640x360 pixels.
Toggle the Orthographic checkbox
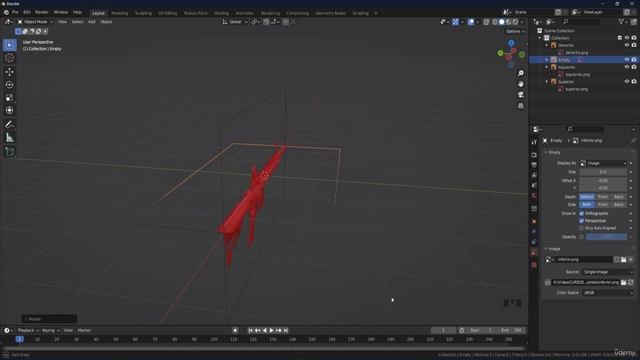click(x=582, y=213)
